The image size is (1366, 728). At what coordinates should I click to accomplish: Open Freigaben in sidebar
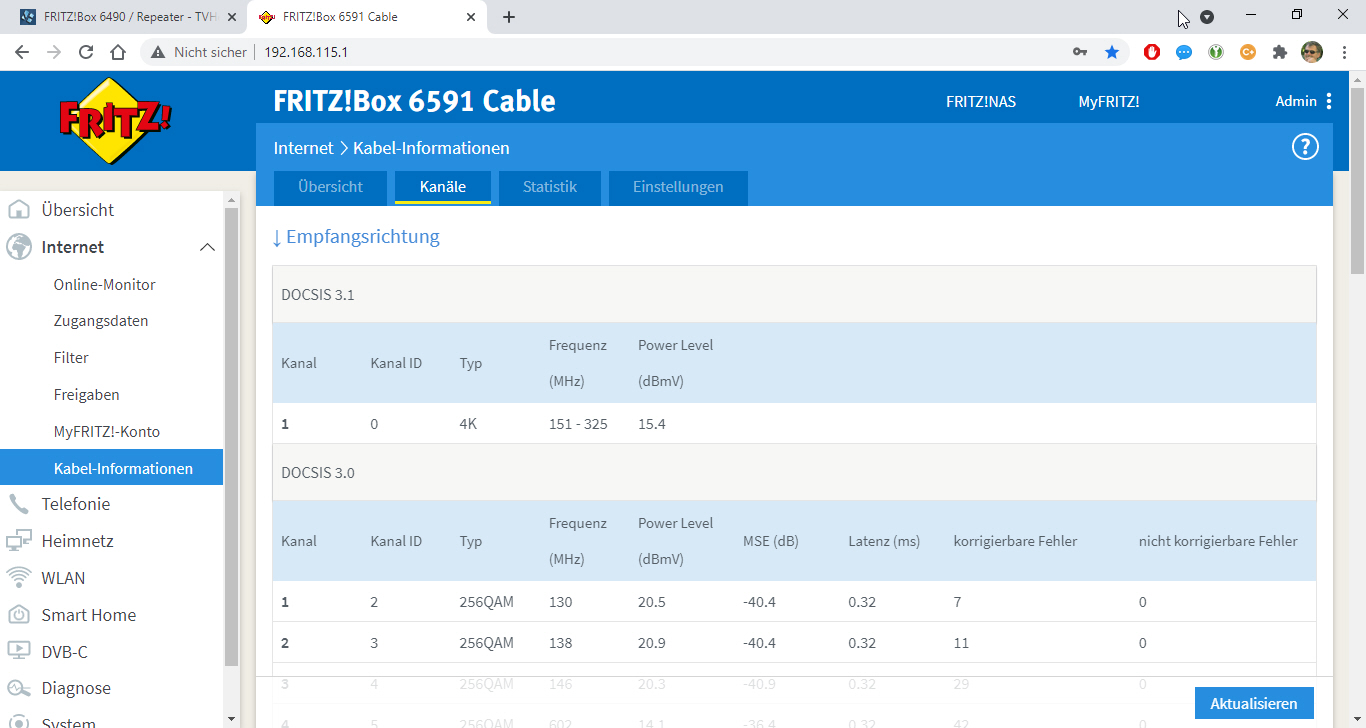pos(87,395)
